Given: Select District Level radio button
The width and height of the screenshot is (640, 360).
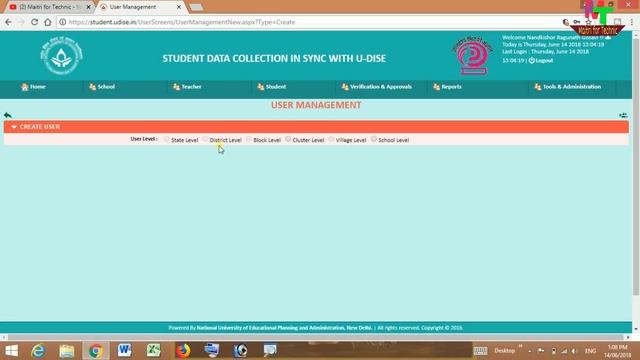Looking at the screenshot, I should tap(205, 139).
